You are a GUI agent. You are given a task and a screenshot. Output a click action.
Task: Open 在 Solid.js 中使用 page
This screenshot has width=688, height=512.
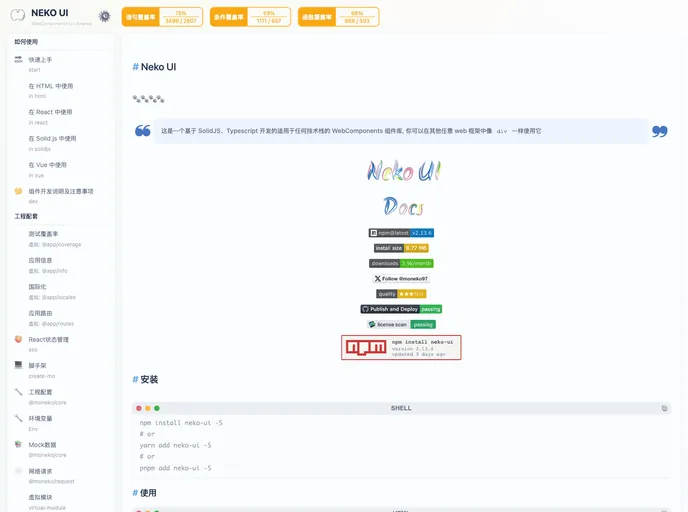click(61, 143)
